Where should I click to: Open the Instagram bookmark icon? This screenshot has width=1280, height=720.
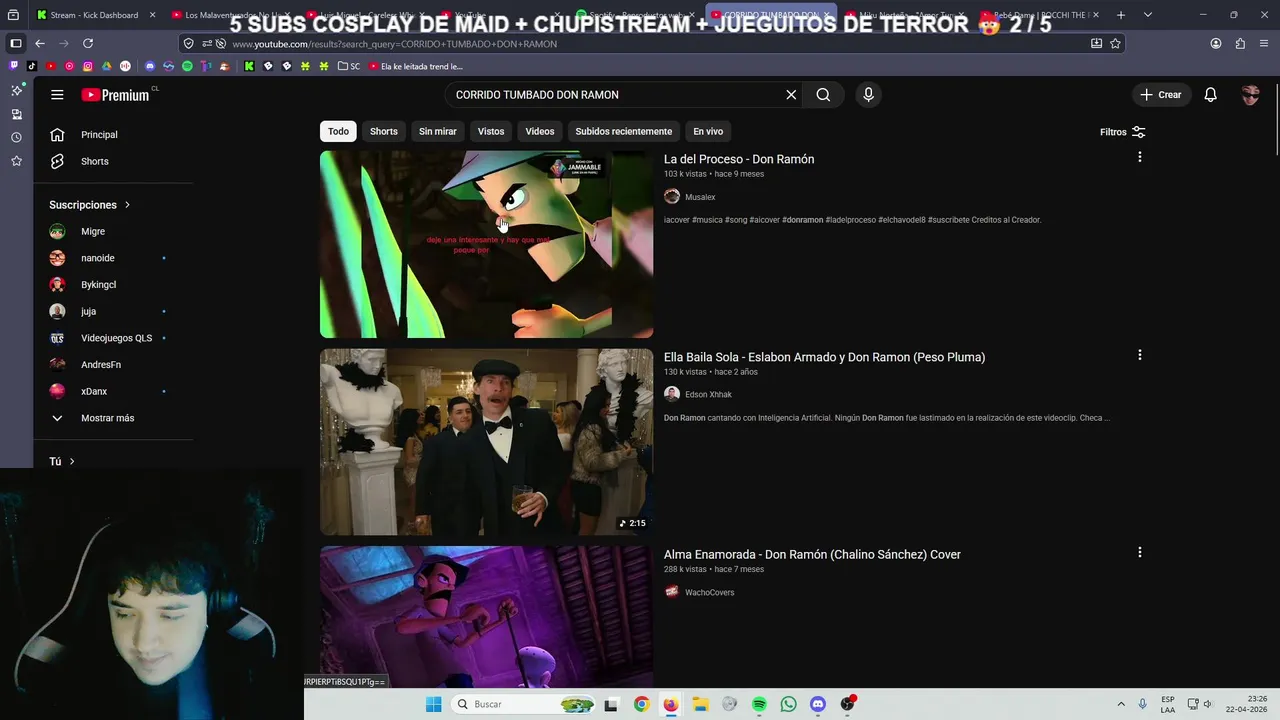pyautogui.click(x=88, y=66)
